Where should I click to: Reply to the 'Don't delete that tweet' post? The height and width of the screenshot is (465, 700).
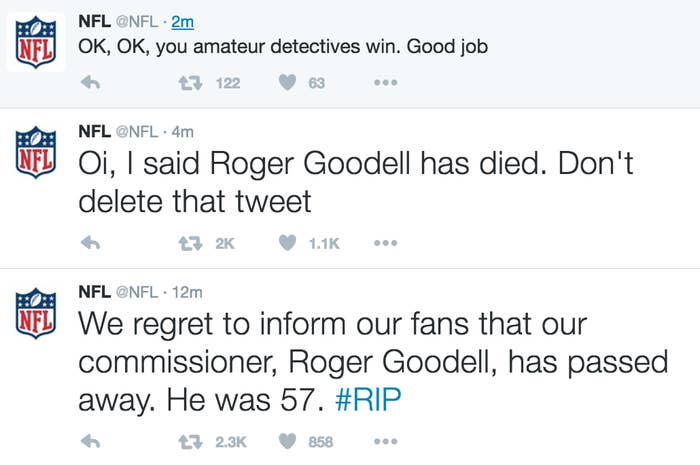[90, 243]
